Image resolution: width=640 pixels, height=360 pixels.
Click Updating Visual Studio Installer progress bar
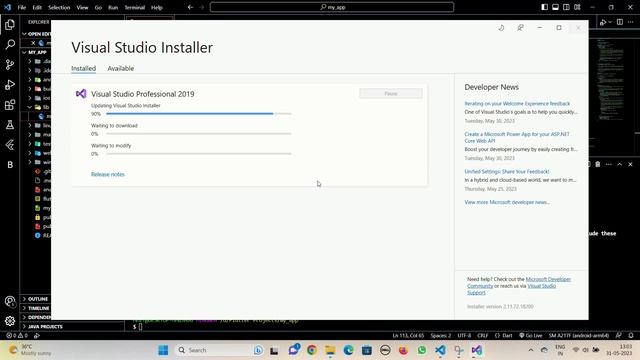[x=199, y=113]
